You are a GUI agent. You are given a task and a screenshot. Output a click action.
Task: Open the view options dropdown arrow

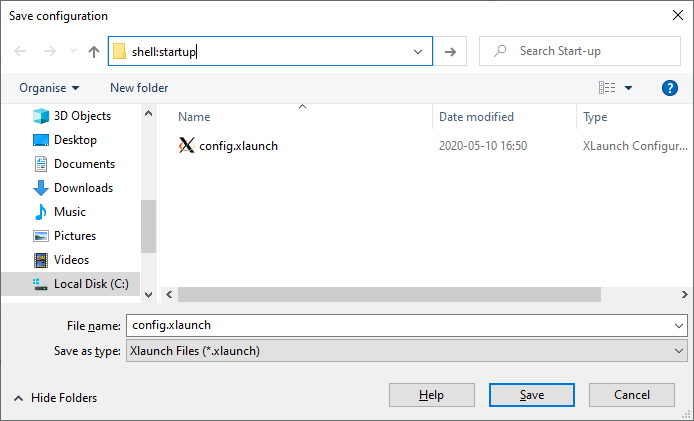point(628,88)
